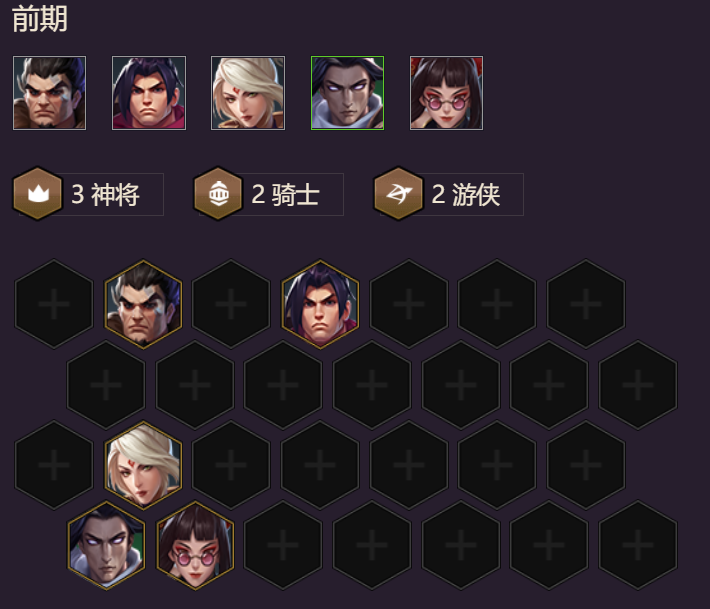Click the empty first hex slot of top row
Viewport: 710px width, 609px height.
[54, 304]
